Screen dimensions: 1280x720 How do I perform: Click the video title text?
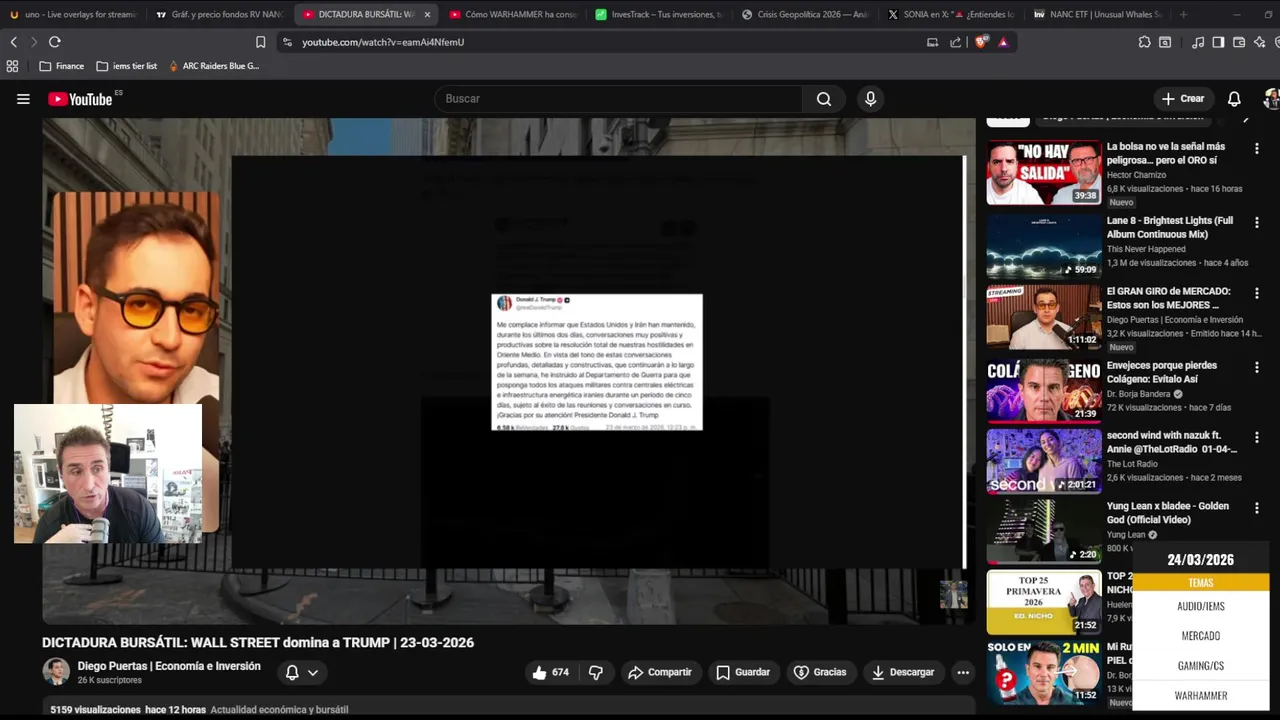tap(258, 643)
